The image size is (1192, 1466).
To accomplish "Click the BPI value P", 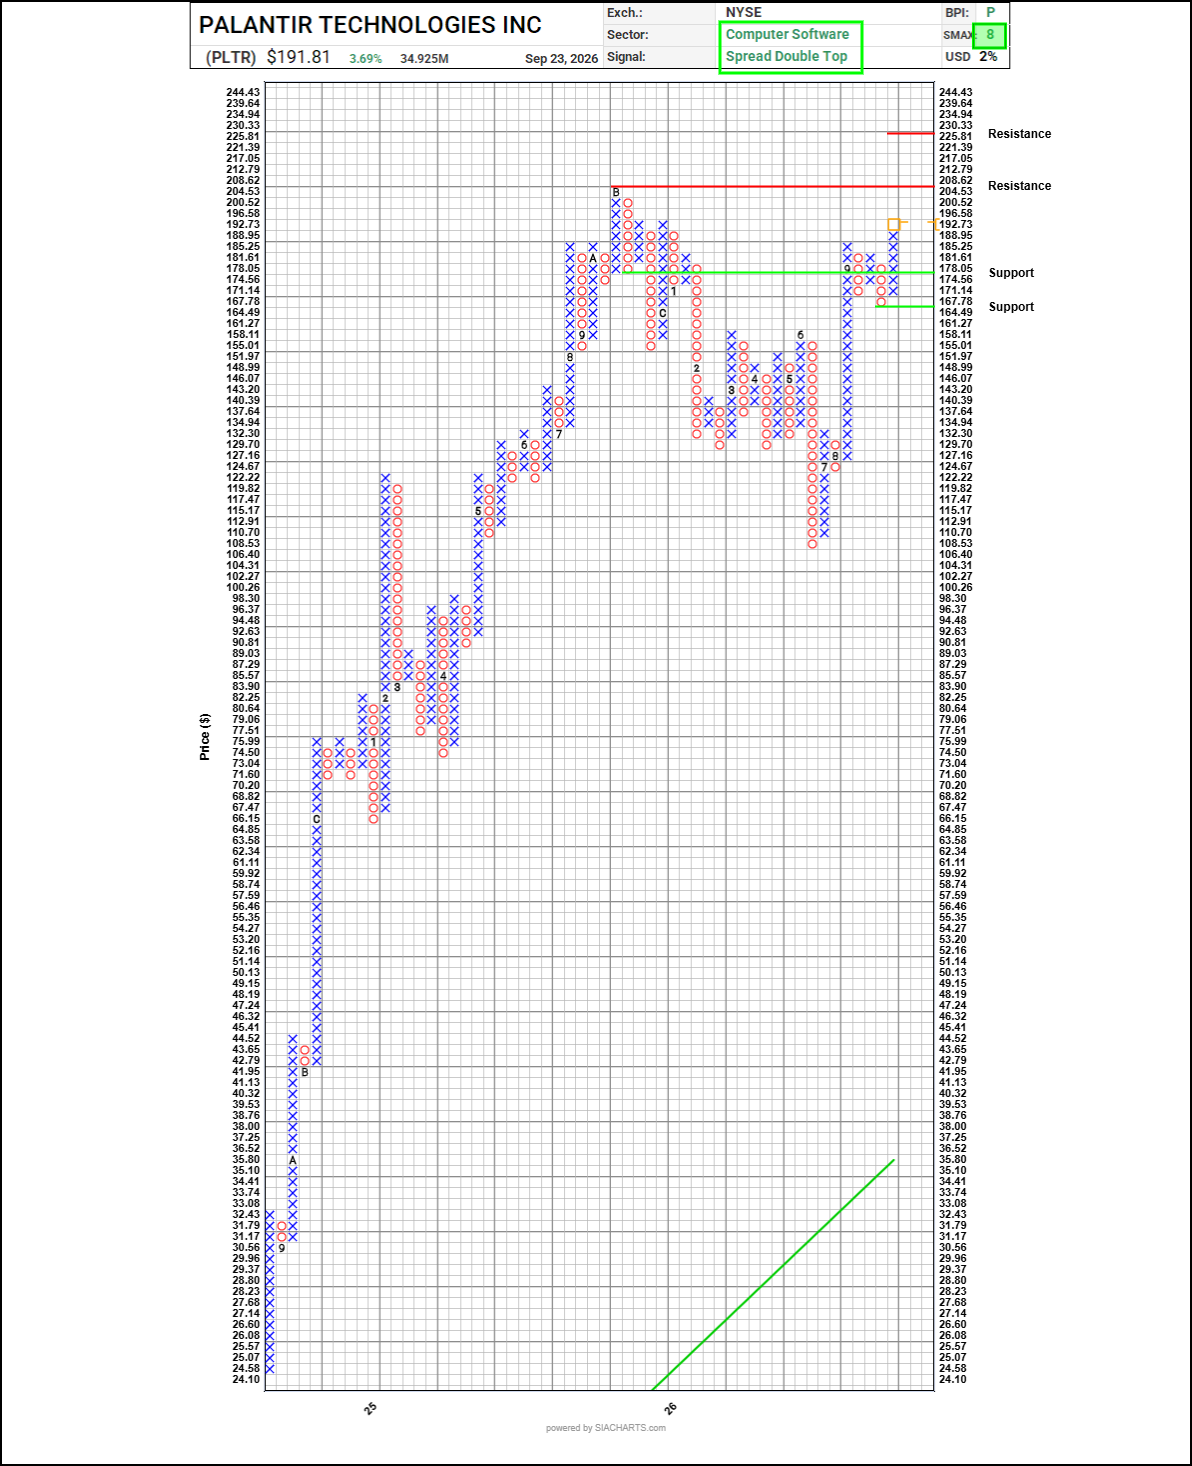I will (x=991, y=12).
